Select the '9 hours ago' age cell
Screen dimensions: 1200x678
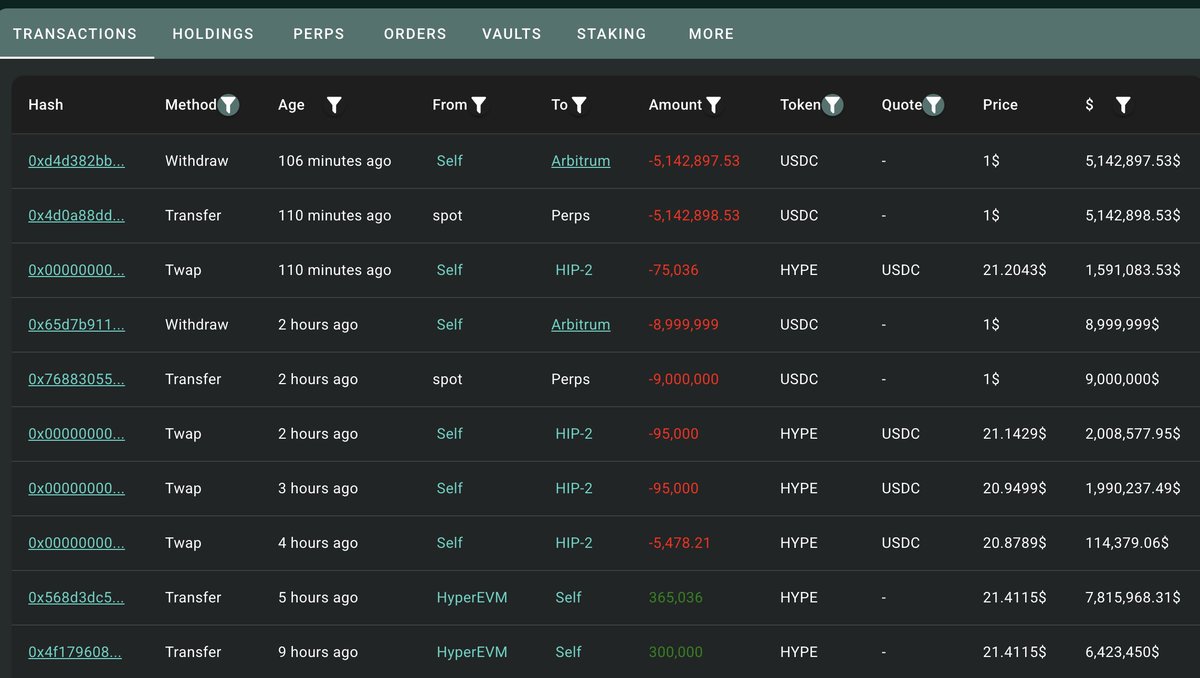[x=318, y=652]
